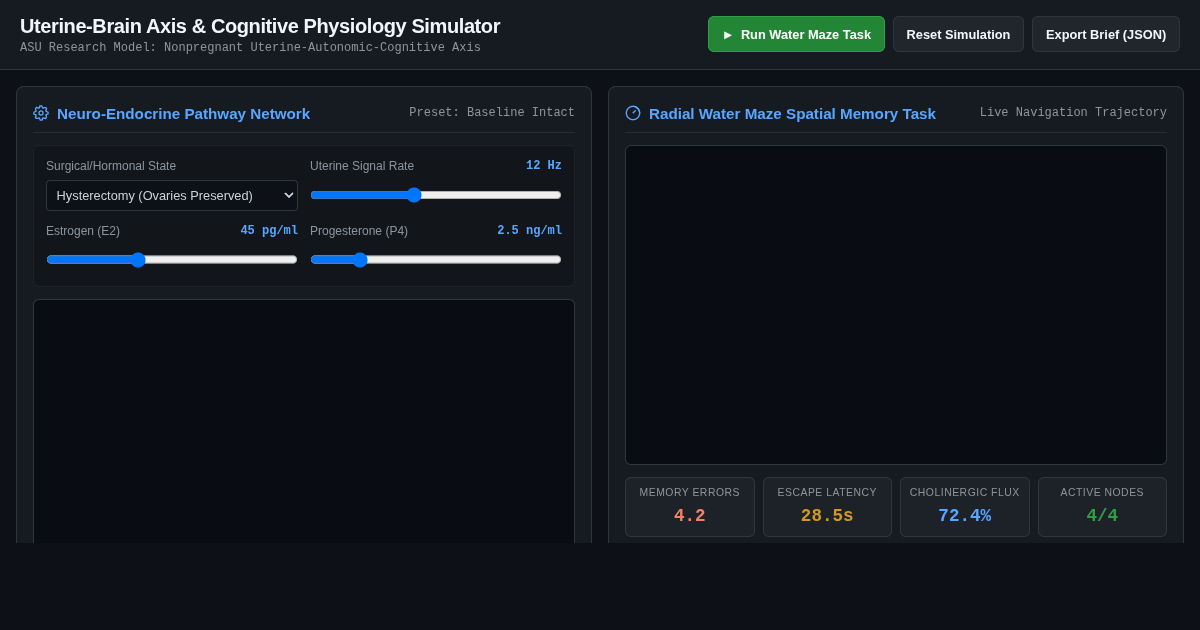Click the 45 pg/ml estrogen value
1200x630 pixels.
269,230
